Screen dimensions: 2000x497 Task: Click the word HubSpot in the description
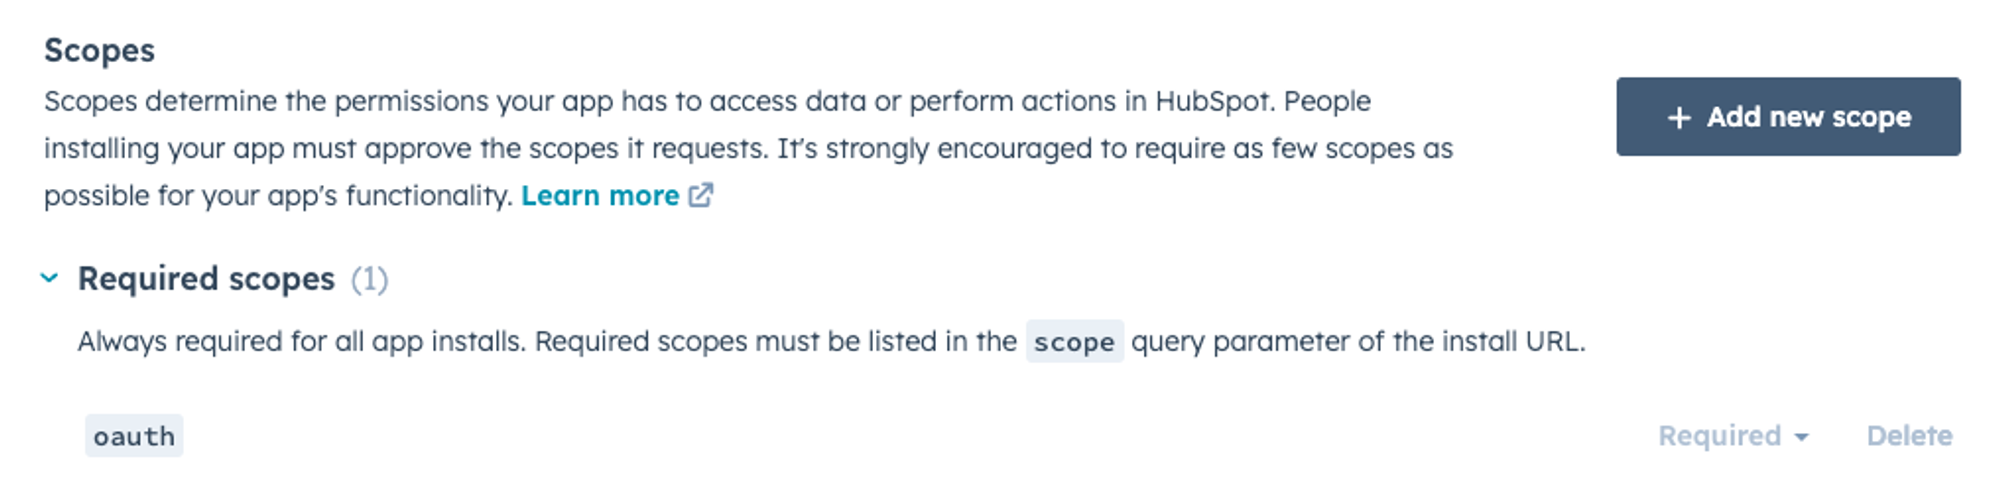[1213, 102]
